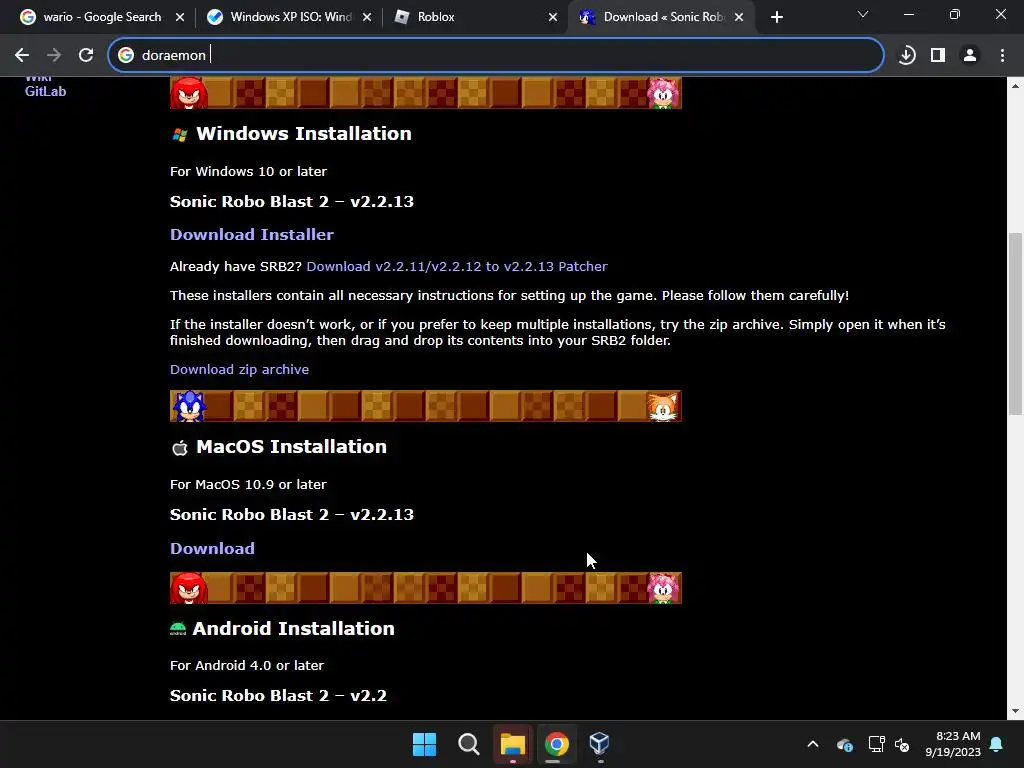
Task: Click the scrollbar up arrow
Action: [x=1015, y=86]
